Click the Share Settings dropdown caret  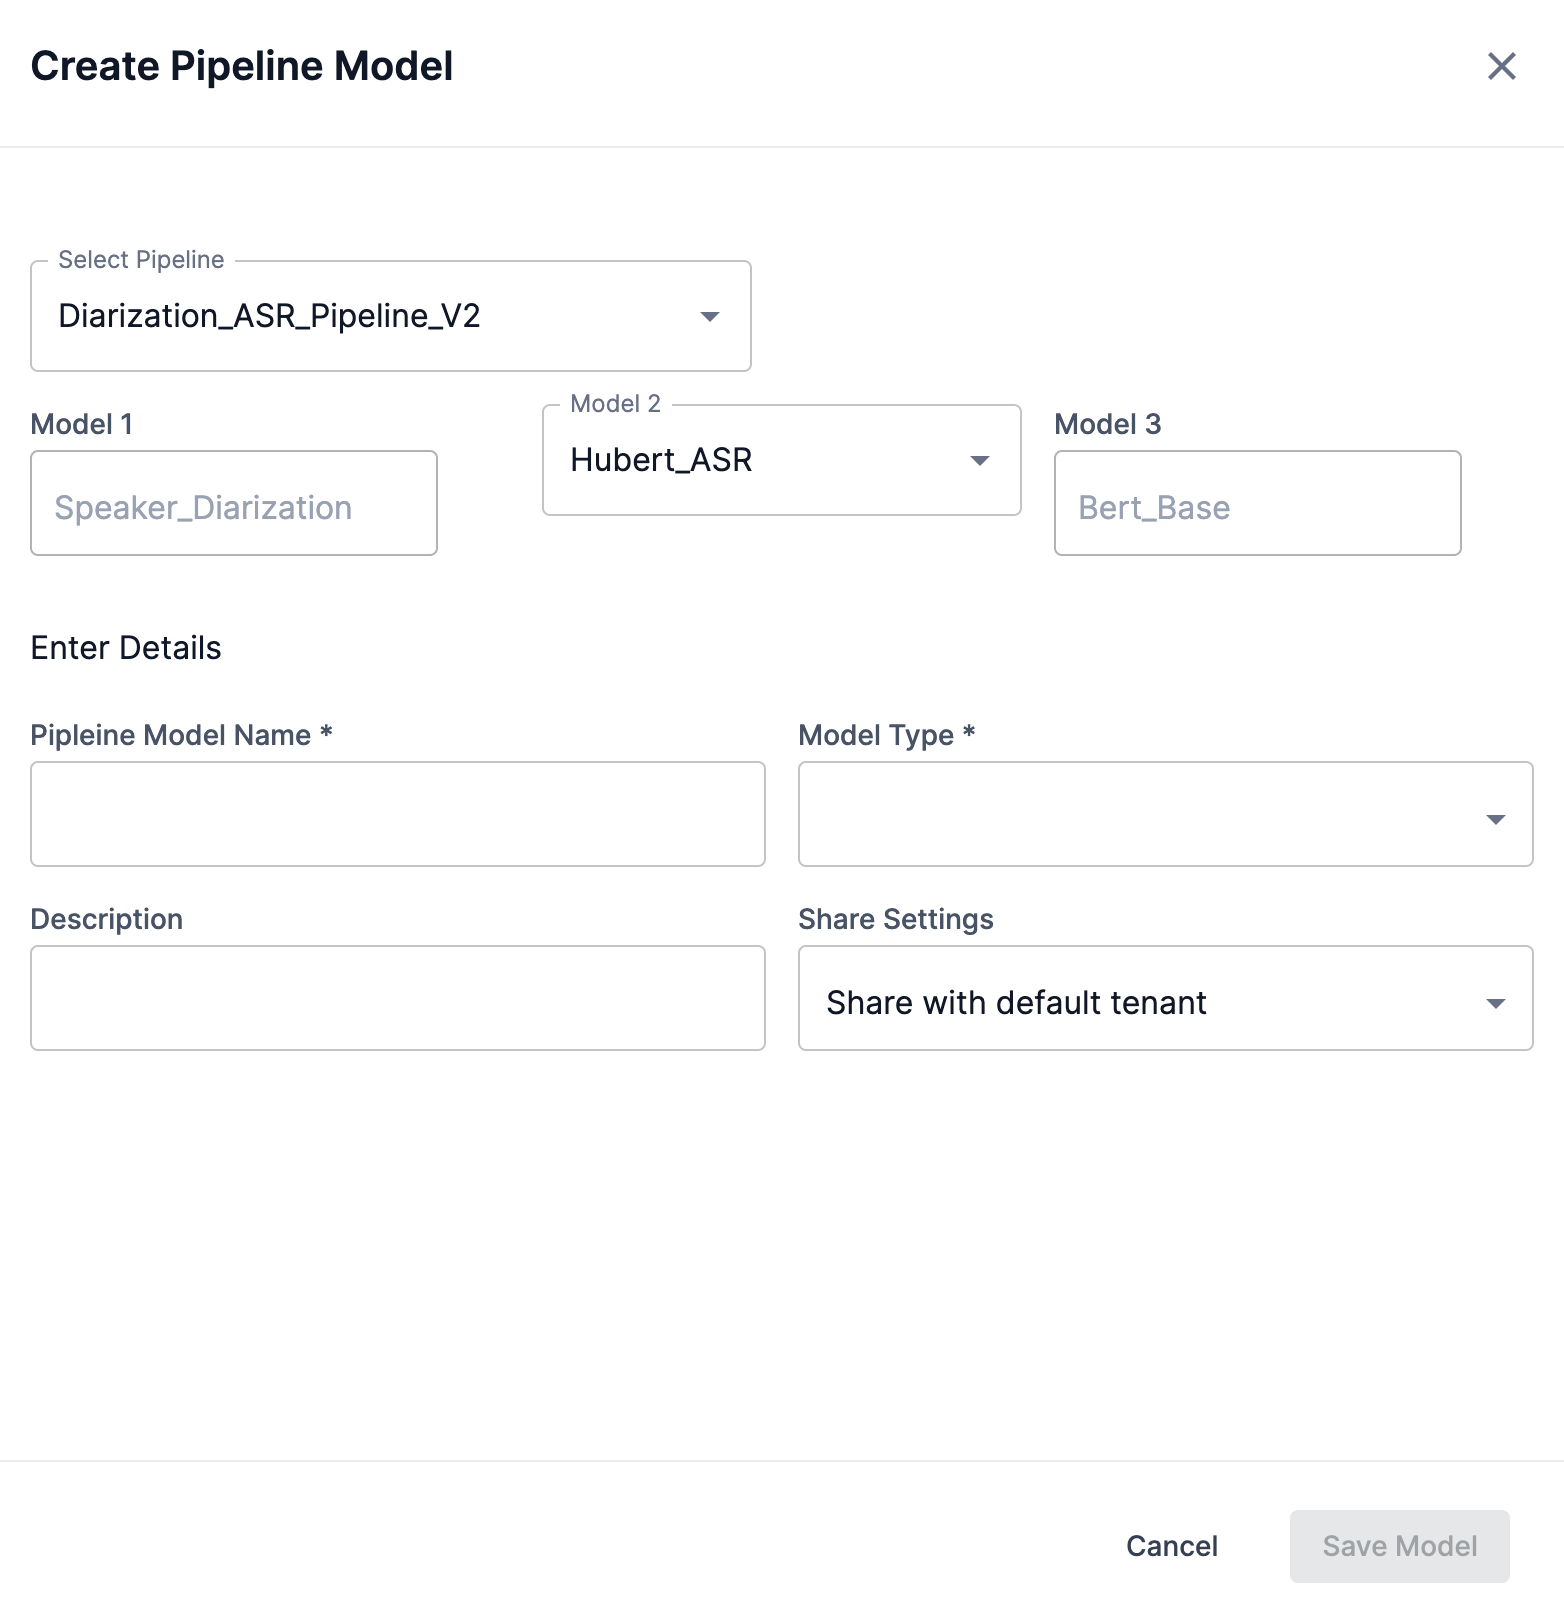[1495, 1001]
